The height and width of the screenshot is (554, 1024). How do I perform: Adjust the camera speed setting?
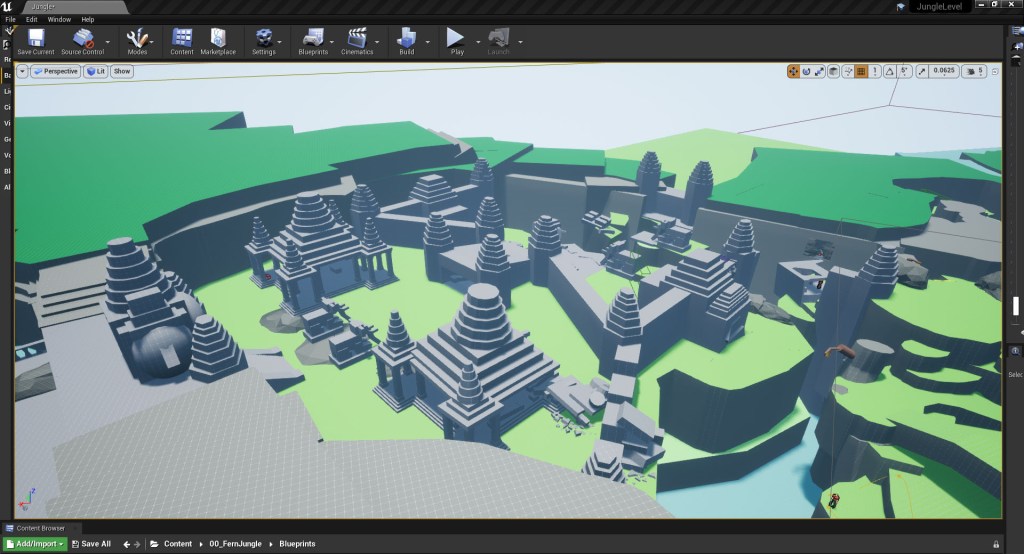coord(977,71)
